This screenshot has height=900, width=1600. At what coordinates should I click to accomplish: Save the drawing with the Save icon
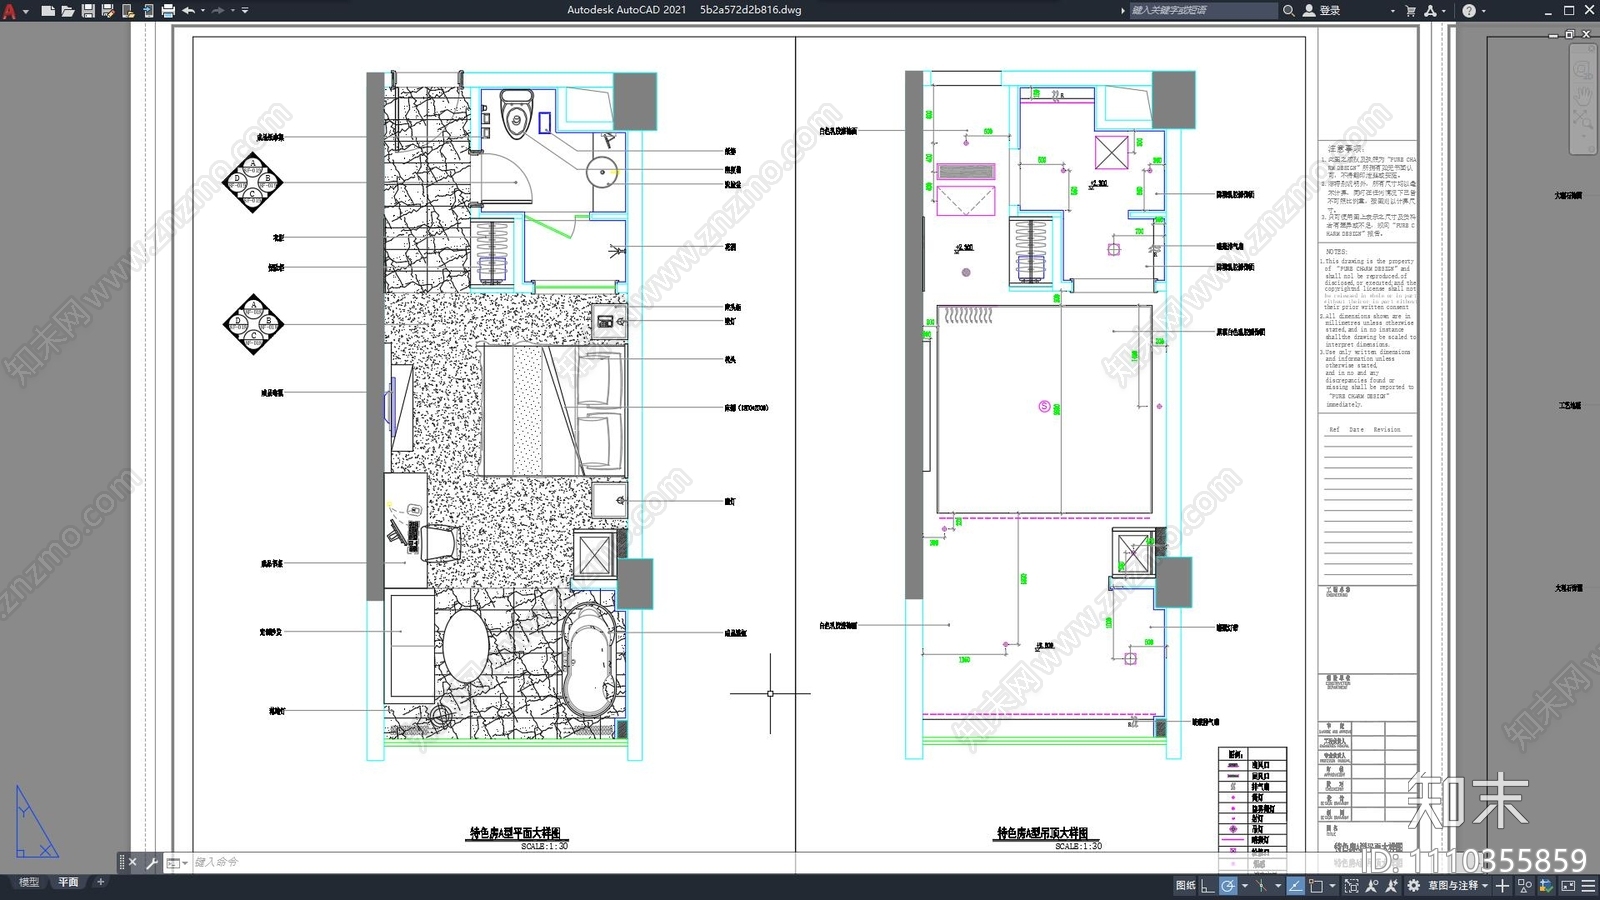(x=88, y=10)
